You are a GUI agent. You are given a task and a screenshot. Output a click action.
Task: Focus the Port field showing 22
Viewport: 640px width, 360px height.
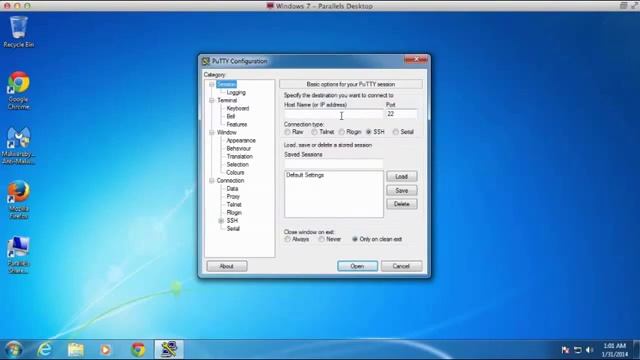tap(401, 114)
